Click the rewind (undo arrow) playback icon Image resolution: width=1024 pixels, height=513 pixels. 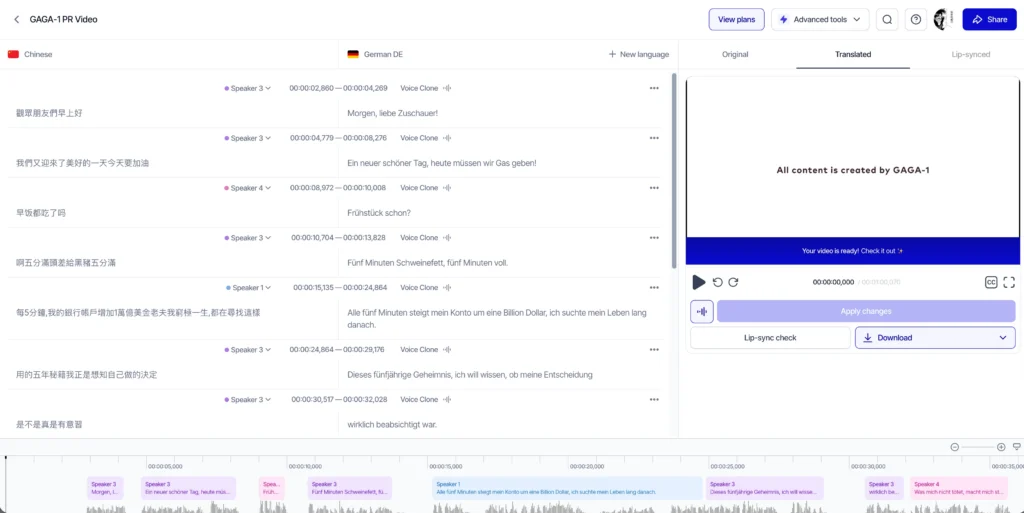717,283
